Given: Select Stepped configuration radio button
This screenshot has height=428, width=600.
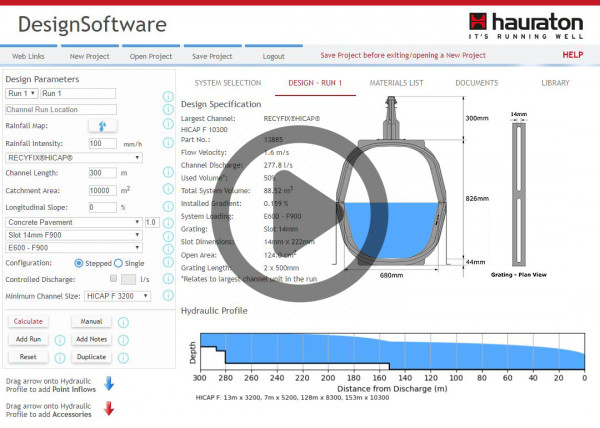Looking at the screenshot, I should coord(78,263).
